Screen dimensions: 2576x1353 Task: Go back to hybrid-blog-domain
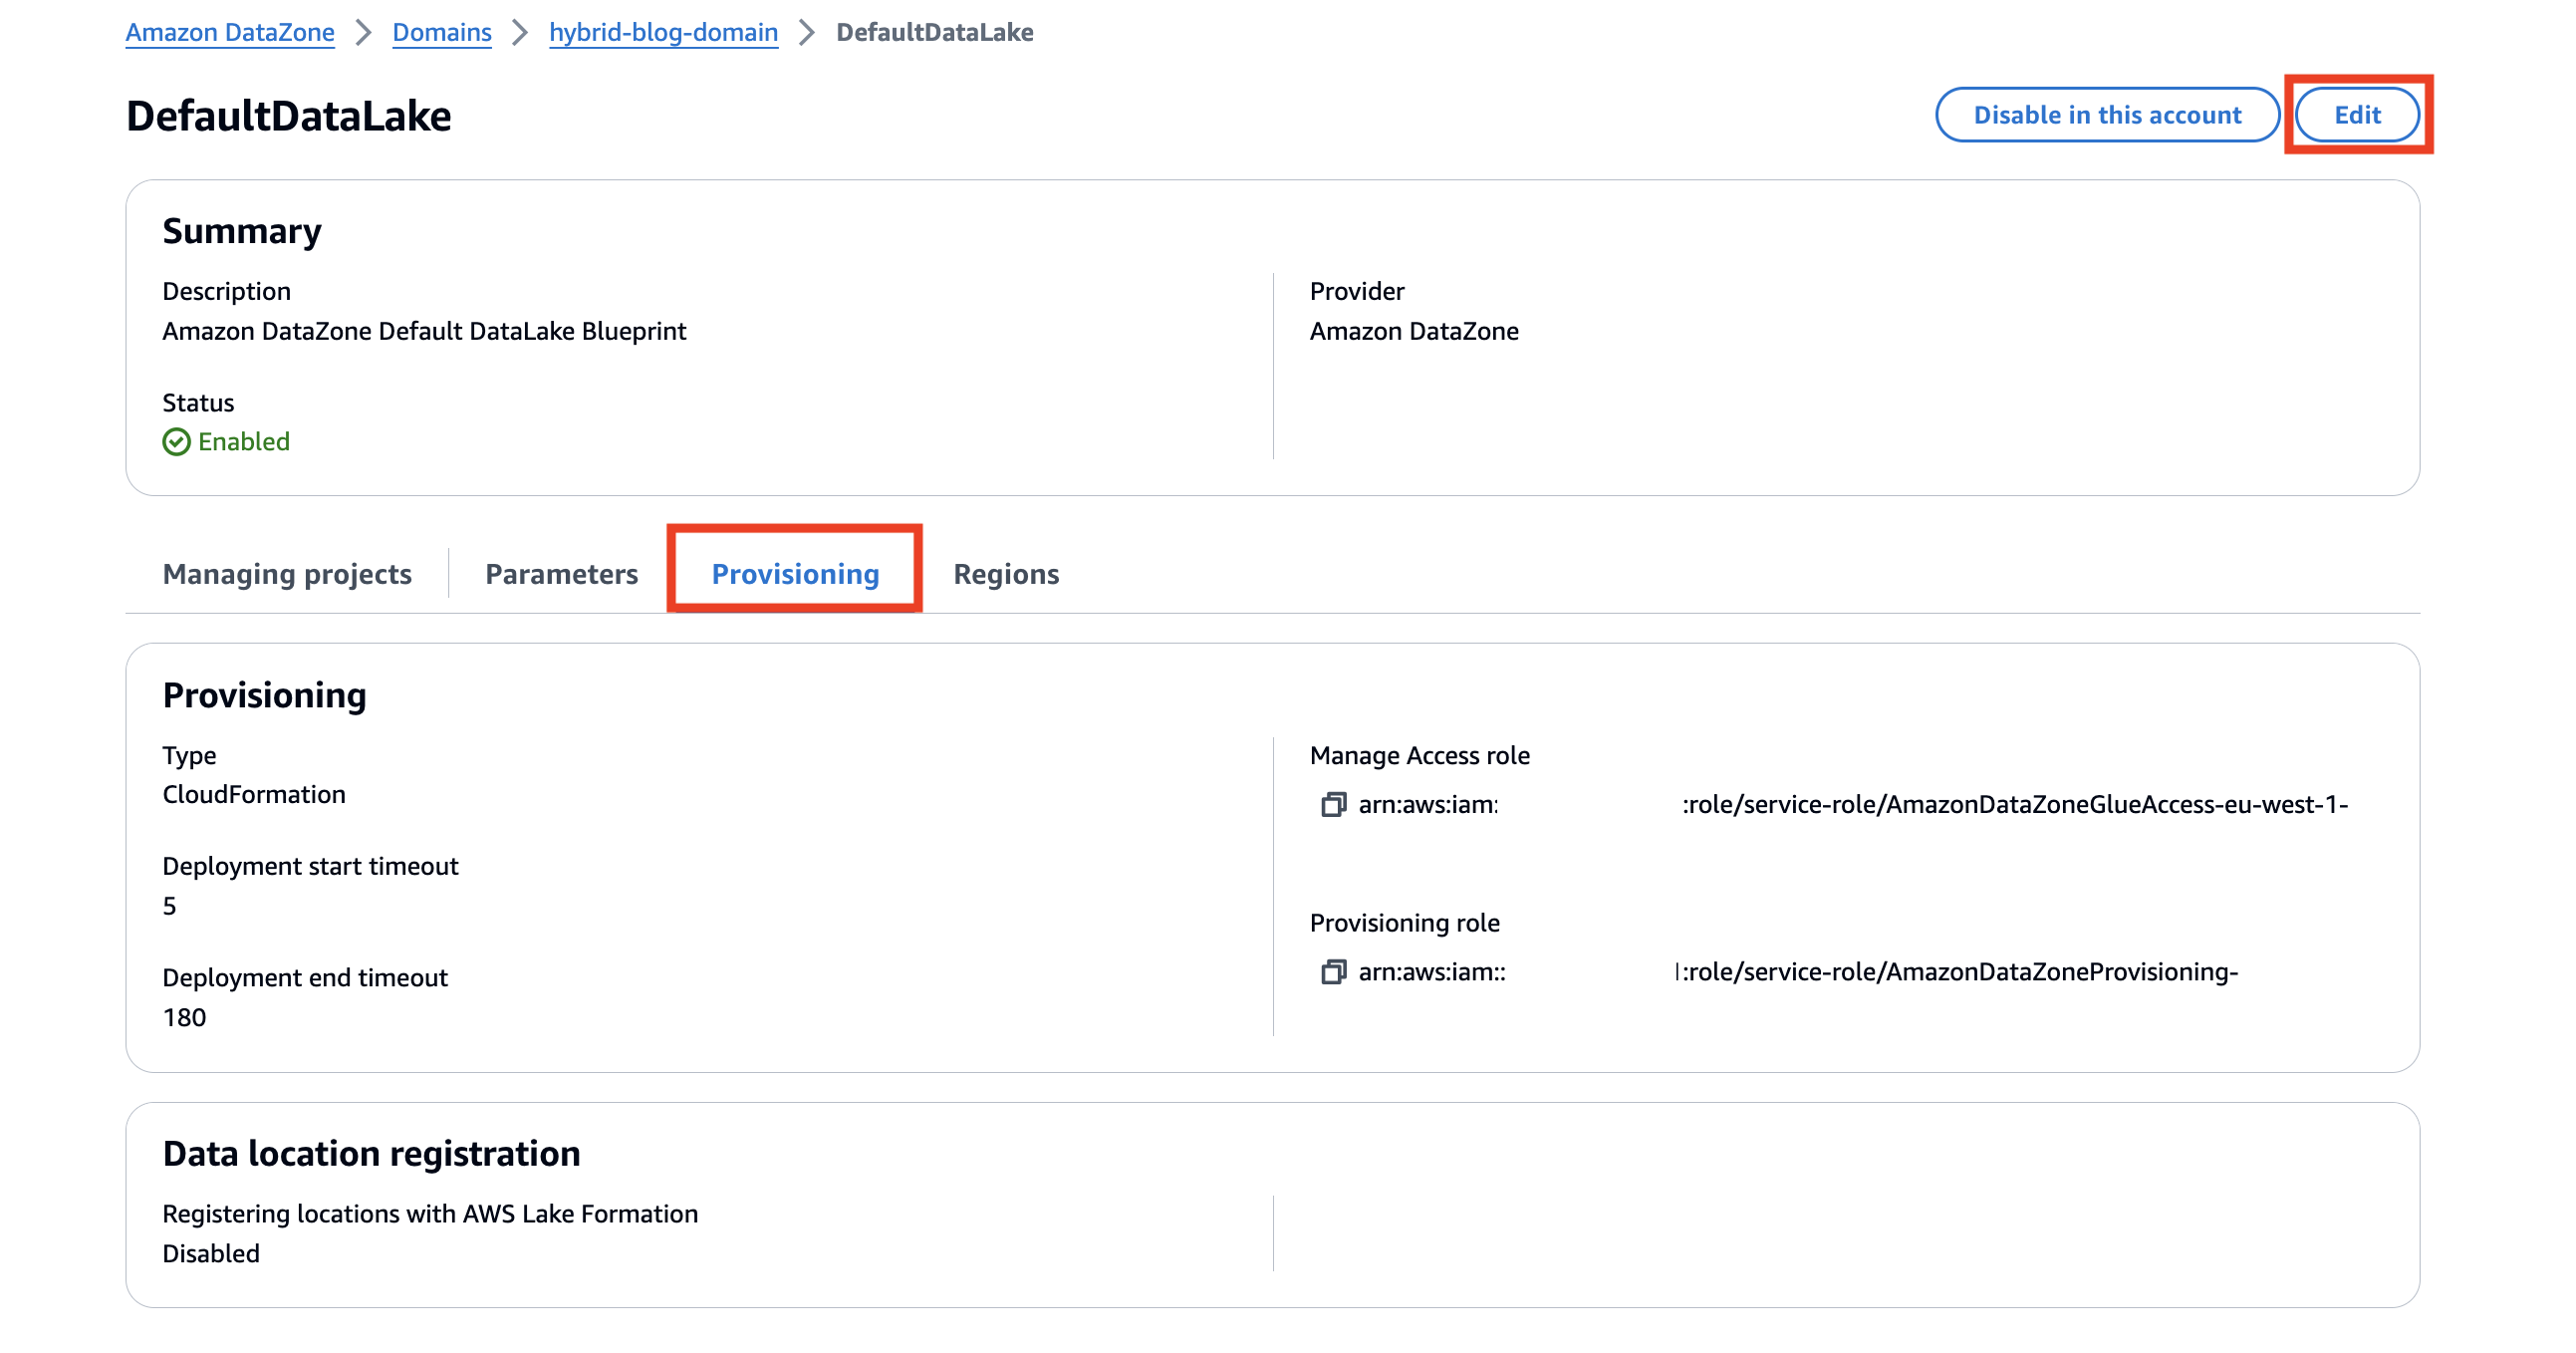[663, 32]
